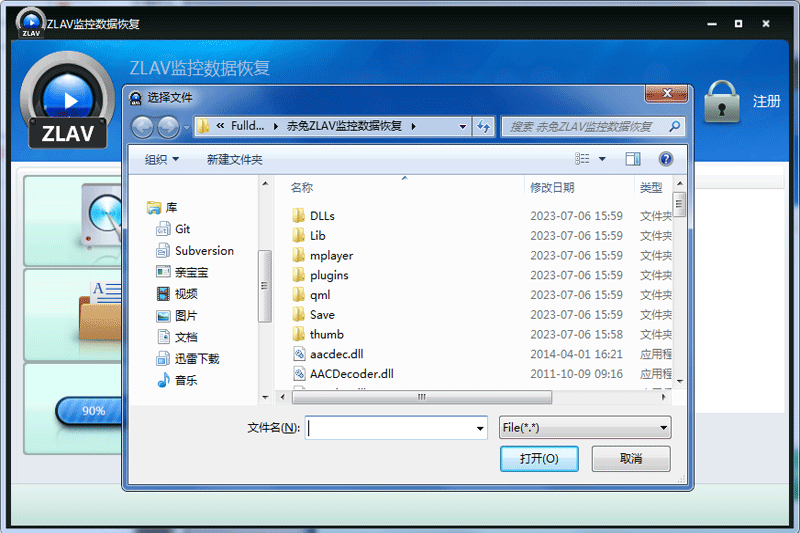Open the filename history dropdown arrow
This screenshot has width=800, height=533.
tap(480, 428)
